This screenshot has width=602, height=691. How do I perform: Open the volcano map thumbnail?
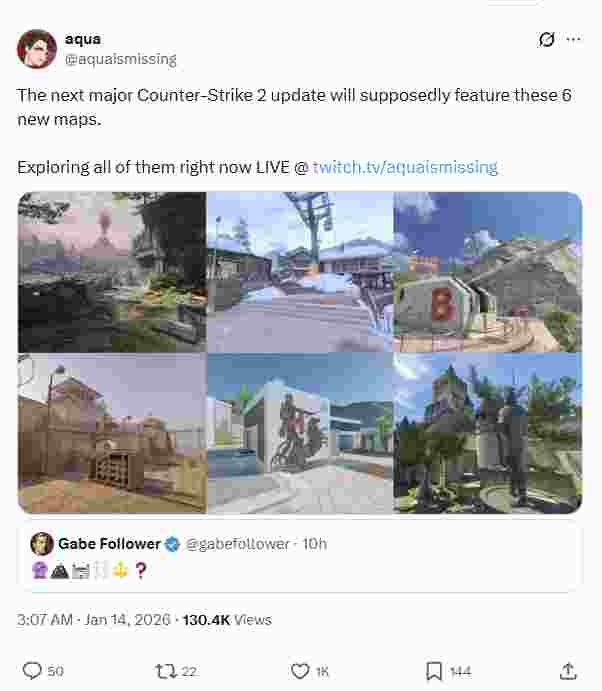(112, 271)
